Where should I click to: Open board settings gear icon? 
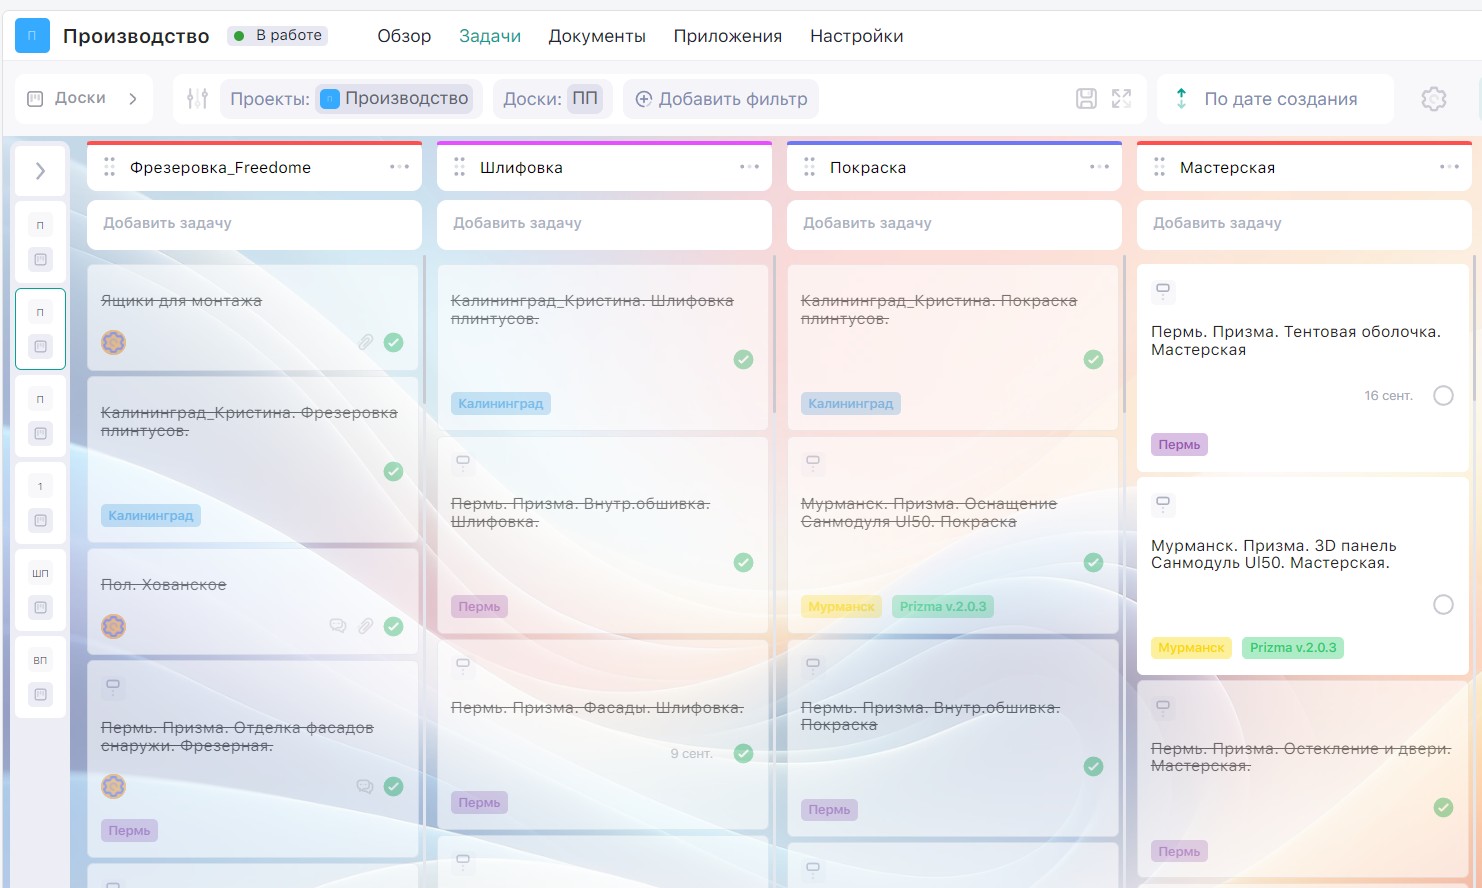[x=1433, y=98]
